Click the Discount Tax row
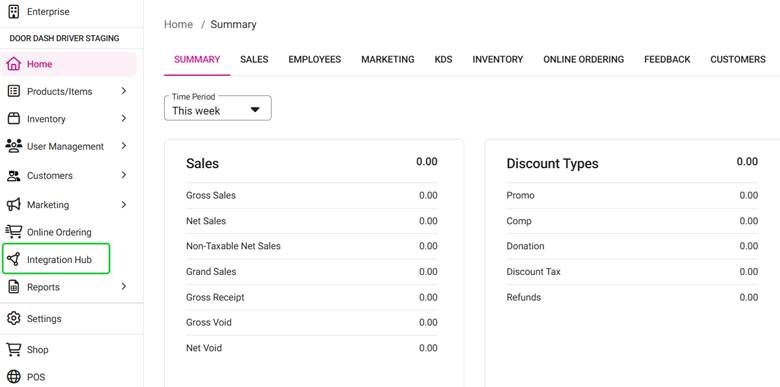 [x=632, y=272]
